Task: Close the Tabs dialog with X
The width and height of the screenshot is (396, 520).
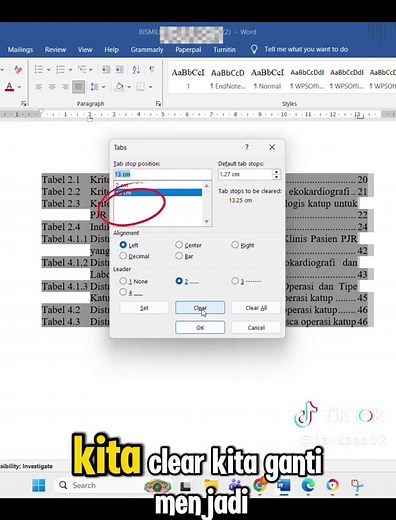Action: (x=272, y=147)
